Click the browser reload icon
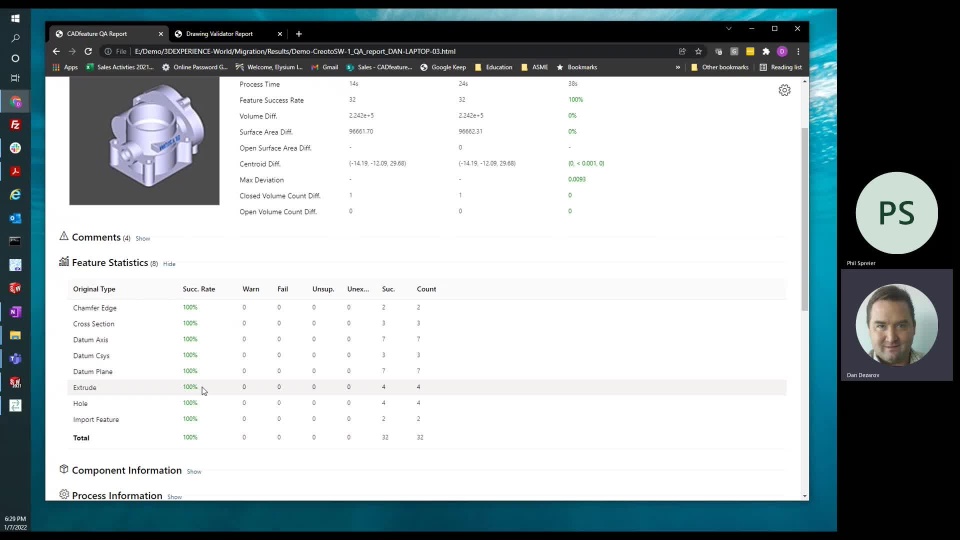The image size is (960, 540). click(88, 51)
